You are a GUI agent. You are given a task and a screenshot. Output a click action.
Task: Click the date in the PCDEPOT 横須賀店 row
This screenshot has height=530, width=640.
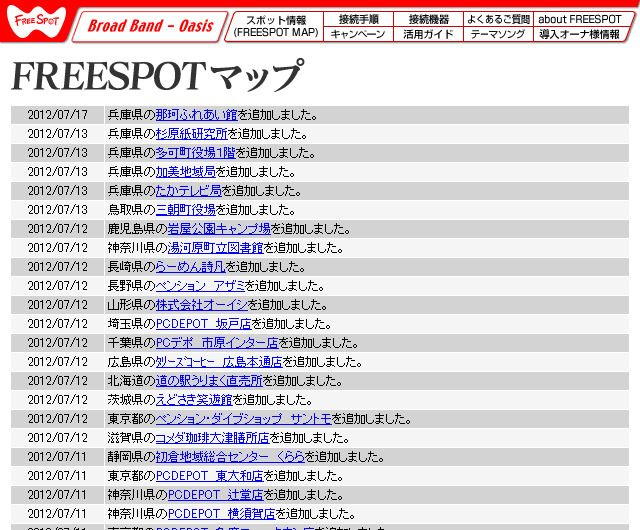point(58,514)
